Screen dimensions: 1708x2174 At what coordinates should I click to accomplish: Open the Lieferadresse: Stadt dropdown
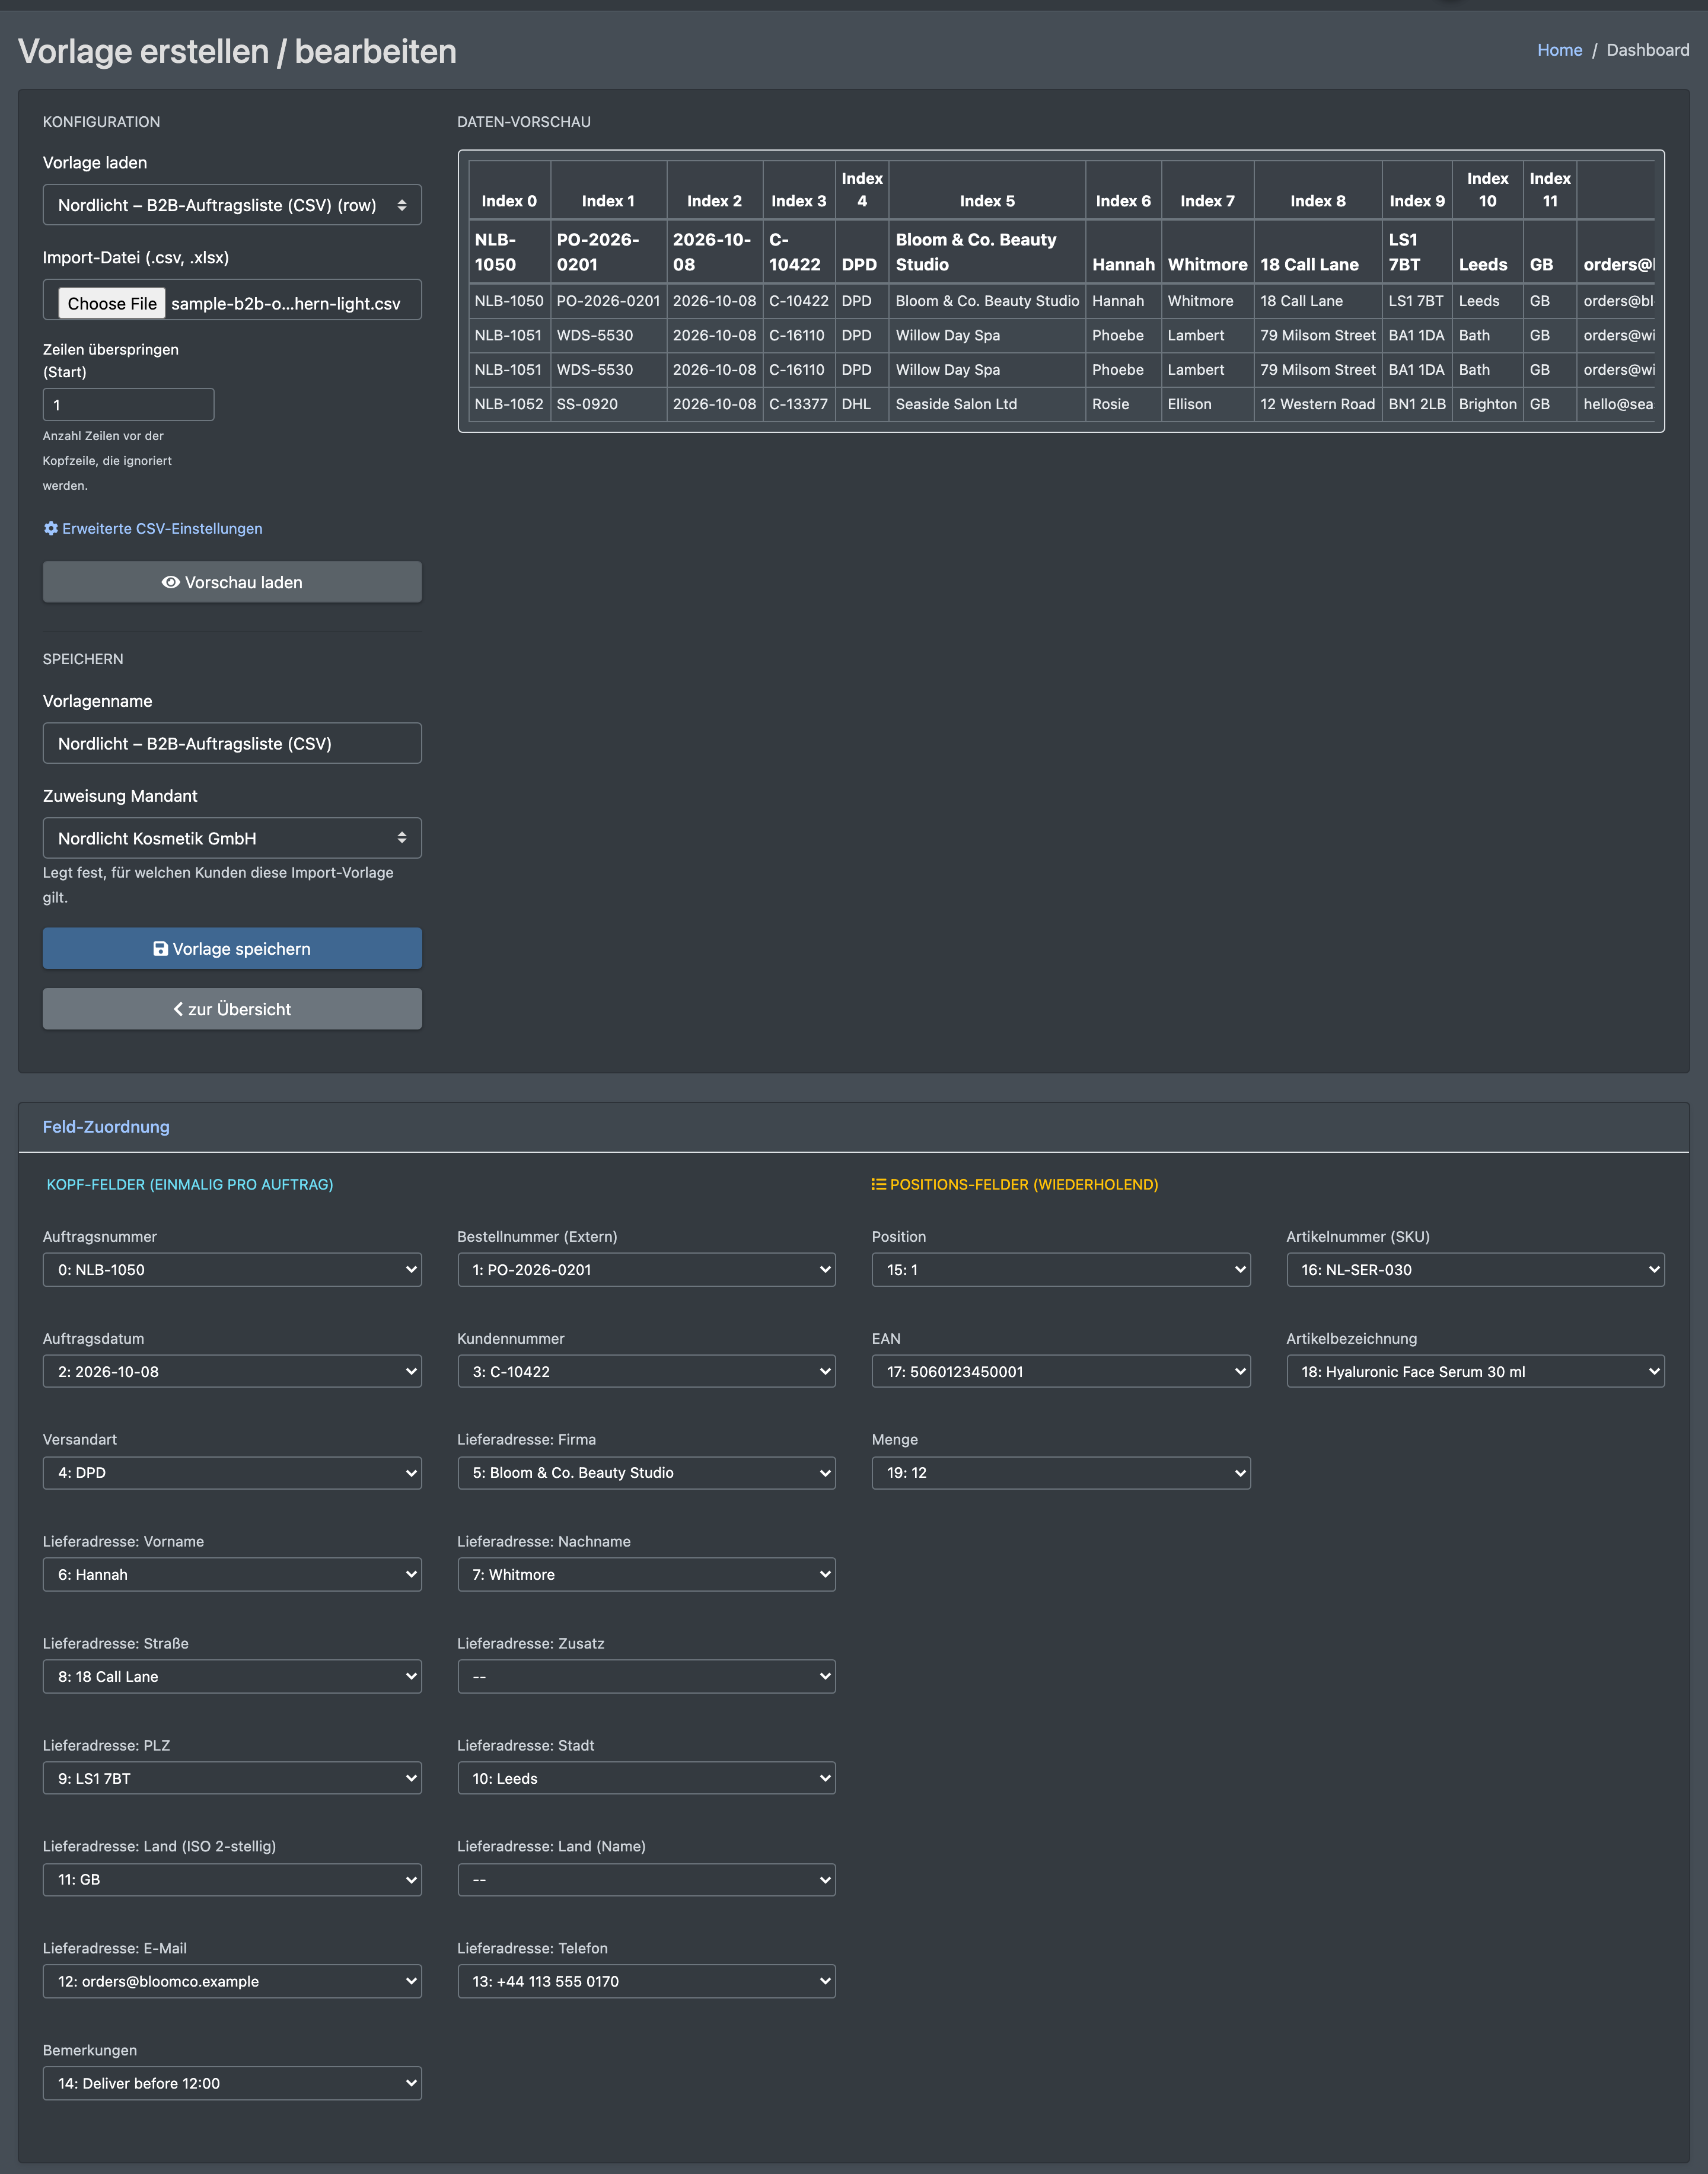[x=646, y=1779]
